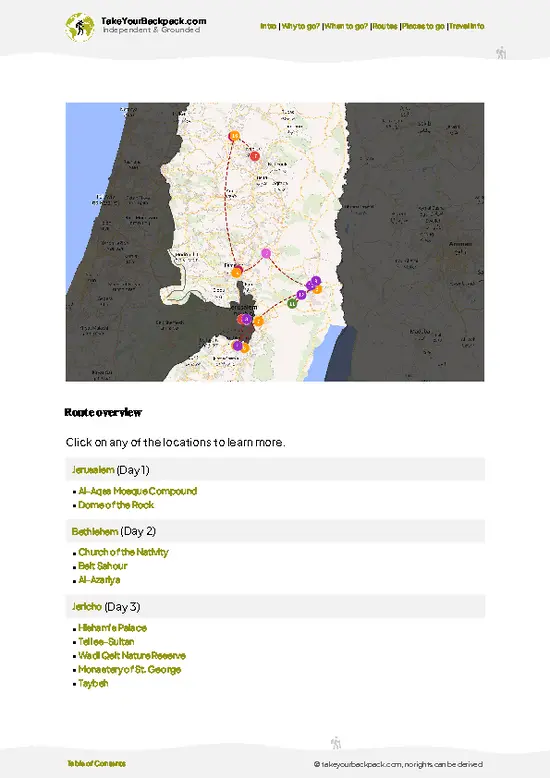The image size is (550, 778).
Task: Go to the 'When to go?' section
Action: (346, 26)
